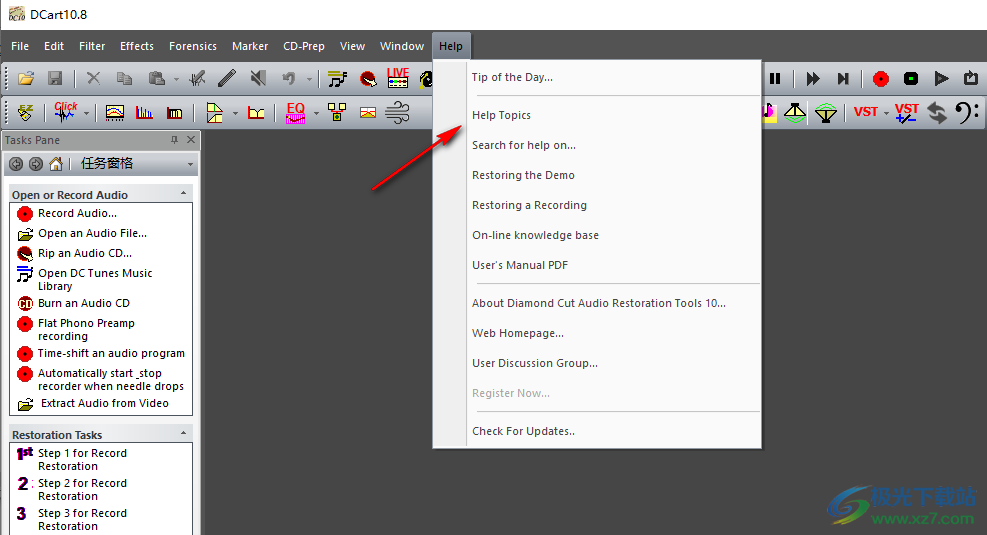Open file using the folder toolbar icon
987x535 pixels.
click(x=26, y=79)
